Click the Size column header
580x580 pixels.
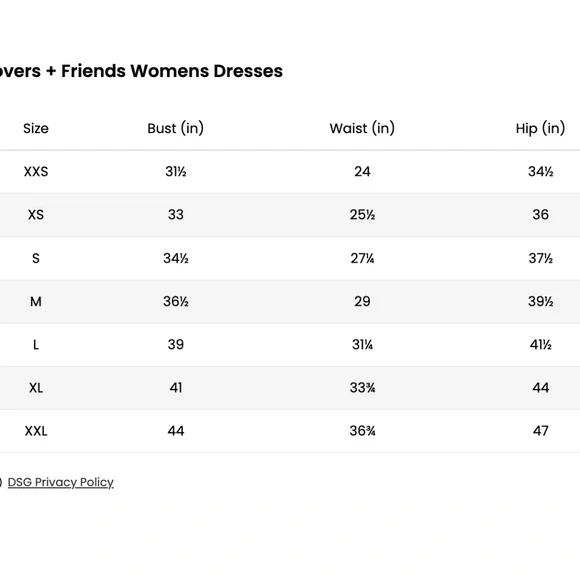point(36,128)
